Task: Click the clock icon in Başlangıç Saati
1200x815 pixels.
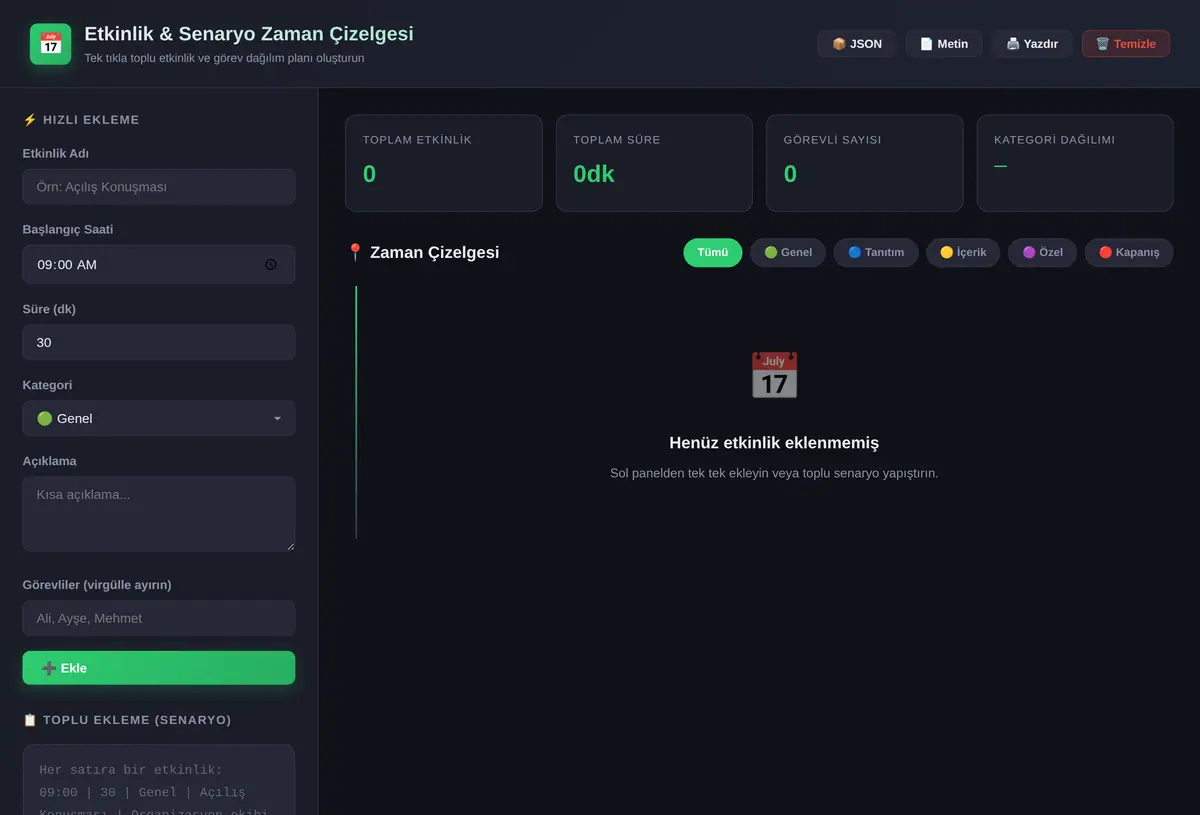Action: (x=271, y=265)
